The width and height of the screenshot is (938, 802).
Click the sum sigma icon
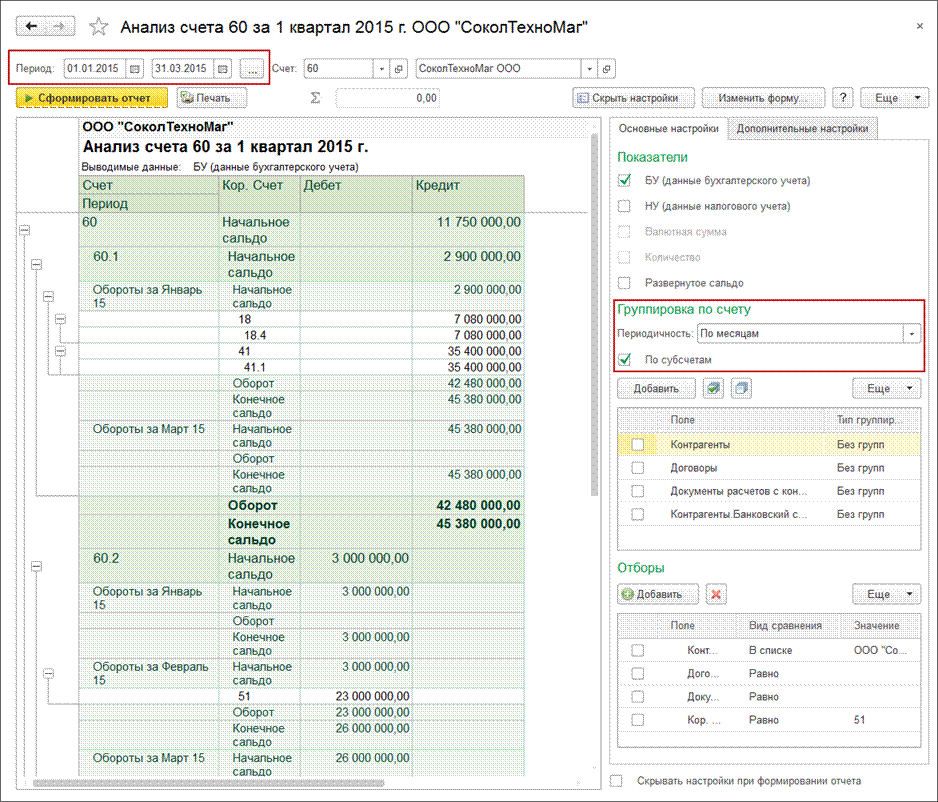point(316,98)
